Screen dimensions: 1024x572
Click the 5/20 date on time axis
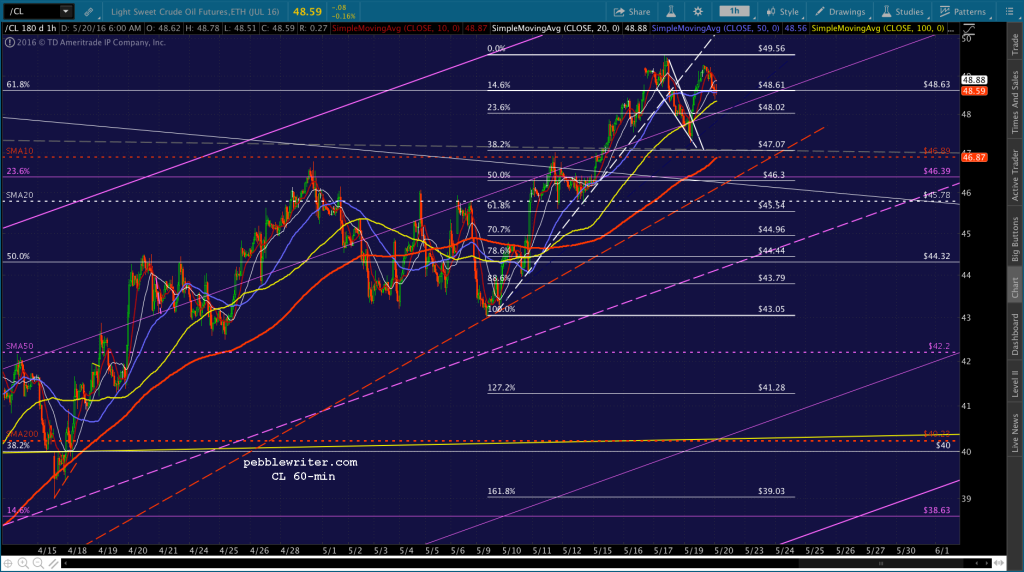[724, 550]
